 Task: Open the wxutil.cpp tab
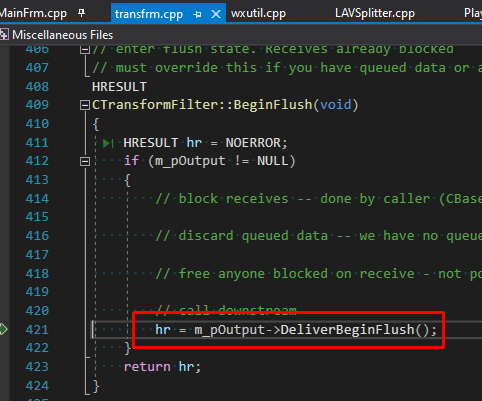tap(258, 14)
